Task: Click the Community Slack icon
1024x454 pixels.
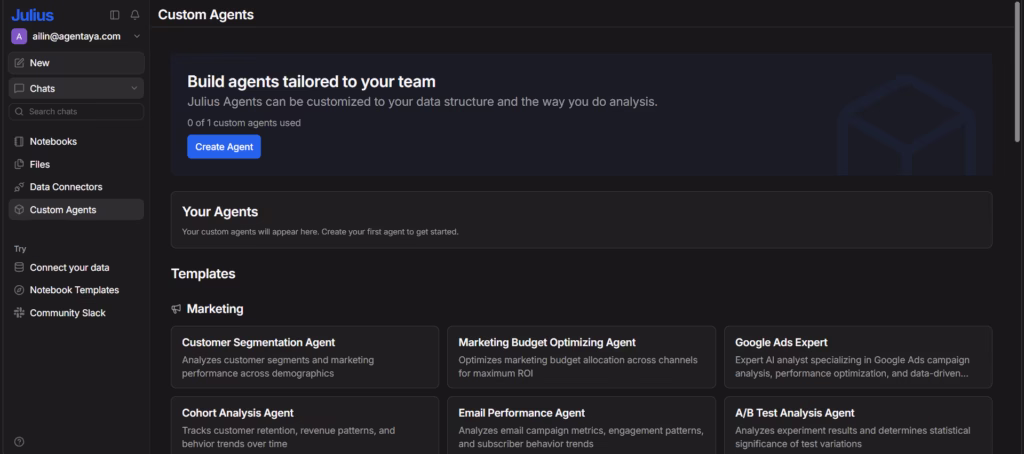Action: coord(19,313)
